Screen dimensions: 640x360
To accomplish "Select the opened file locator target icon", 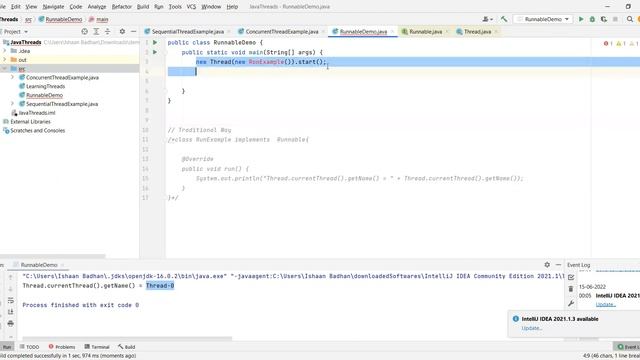I will tap(84, 31).
